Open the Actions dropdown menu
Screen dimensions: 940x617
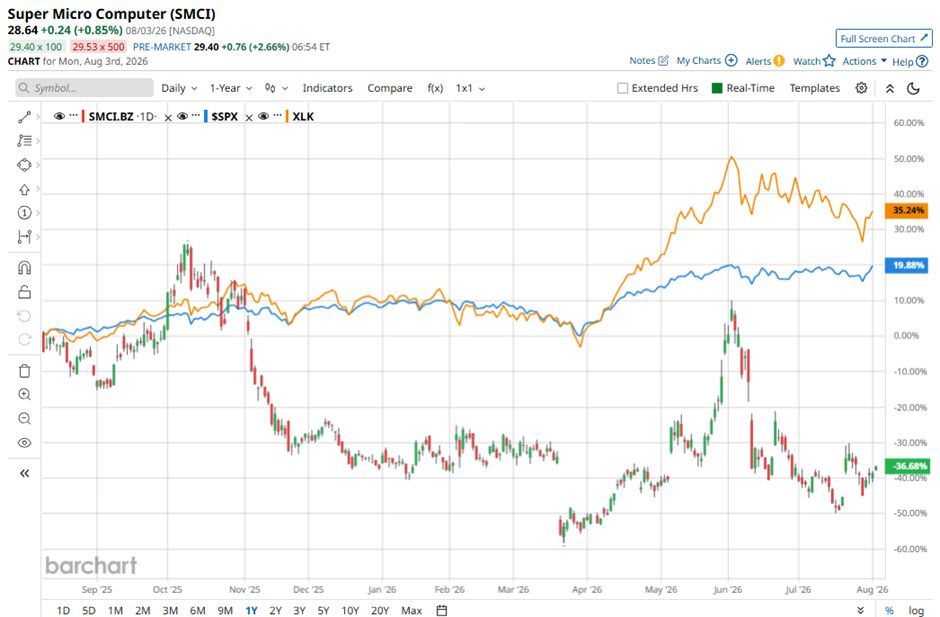tap(864, 61)
